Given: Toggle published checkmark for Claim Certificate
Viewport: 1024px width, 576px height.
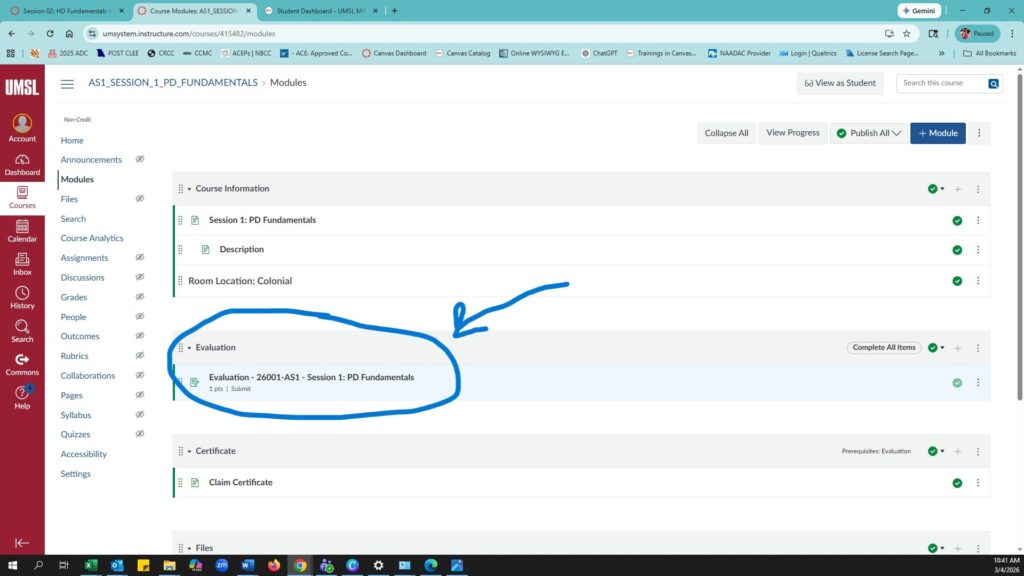Looking at the screenshot, I should tap(957, 483).
